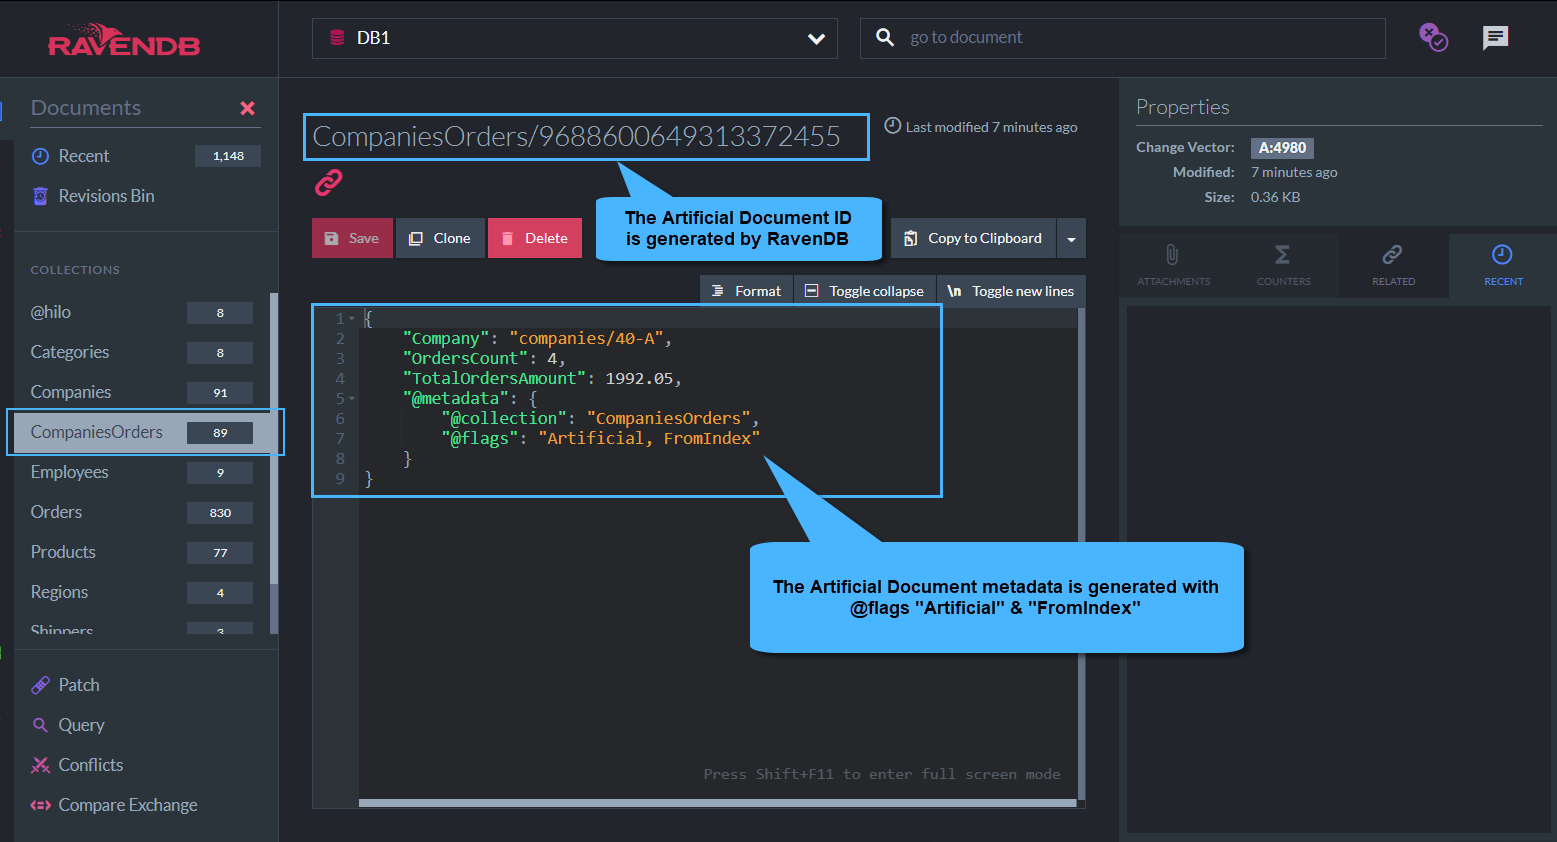The height and width of the screenshot is (842, 1557).
Task: Save the document
Action: [x=352, y=238]
